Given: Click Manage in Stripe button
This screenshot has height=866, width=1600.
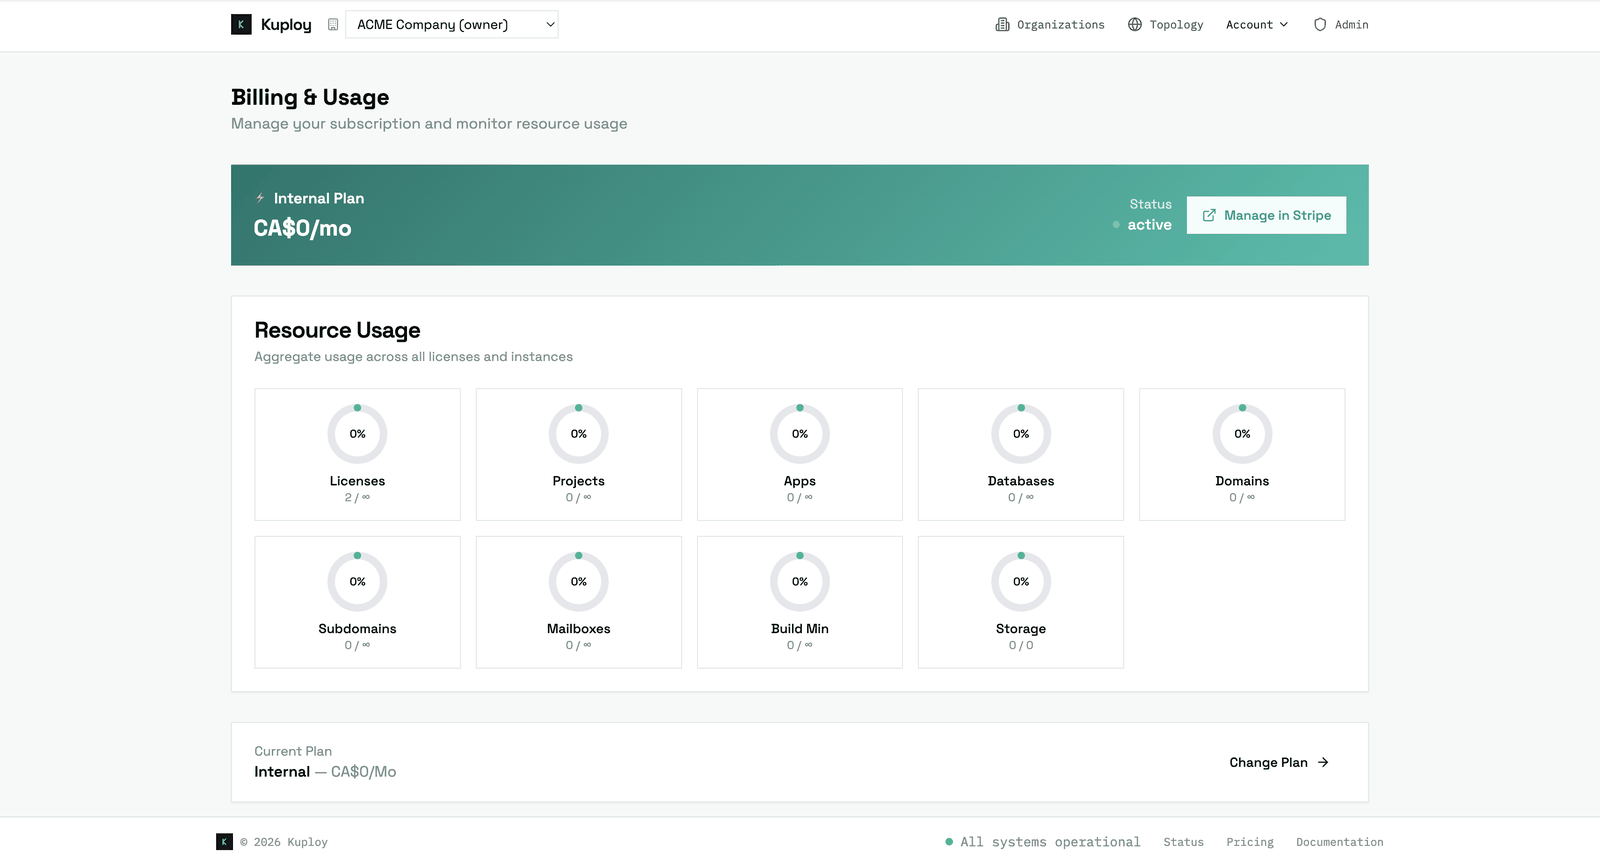Looking at the screenshot, I should pos(1266,215).
